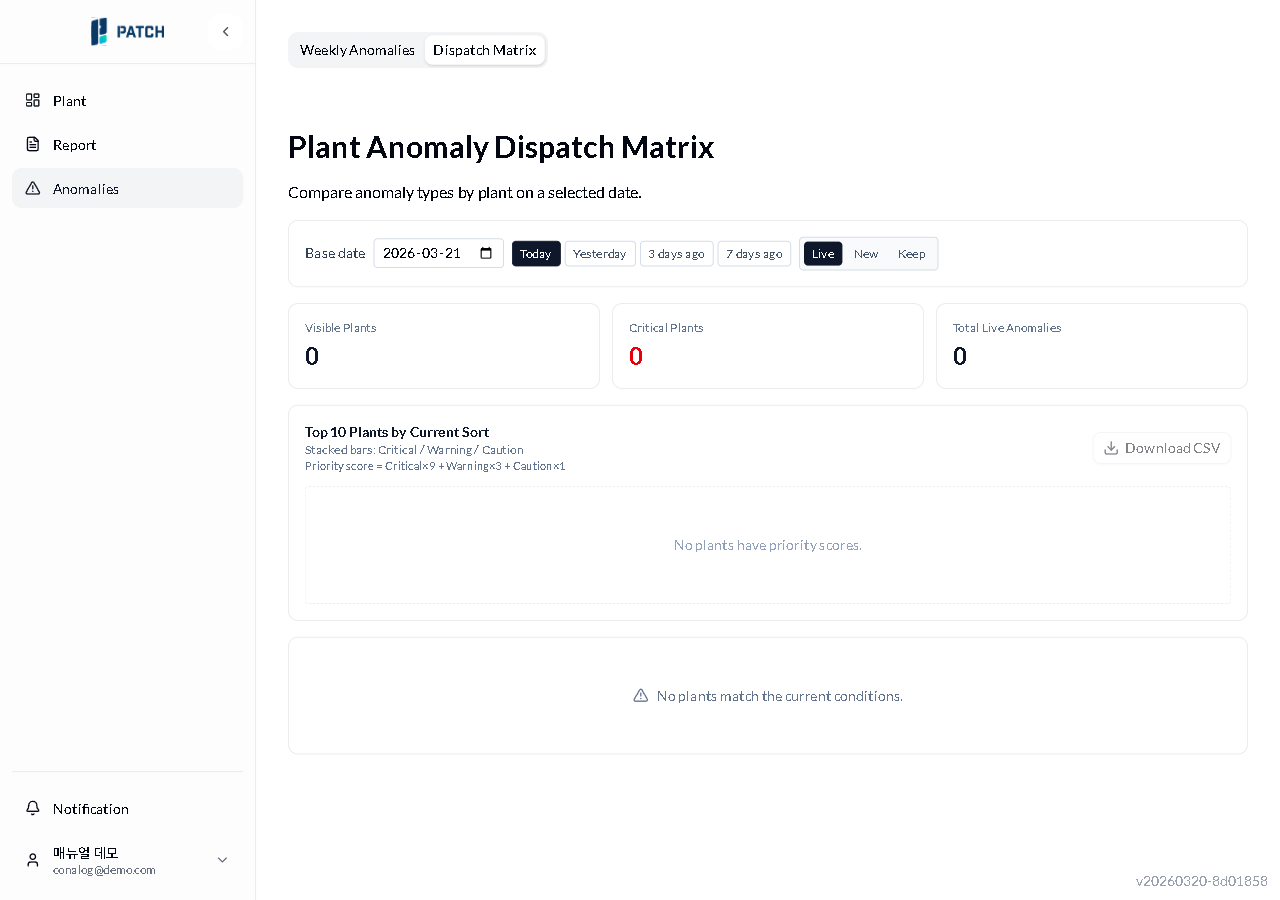
Task: Select the Dispatch Matrix tab
Action: [x=484, y=50]
